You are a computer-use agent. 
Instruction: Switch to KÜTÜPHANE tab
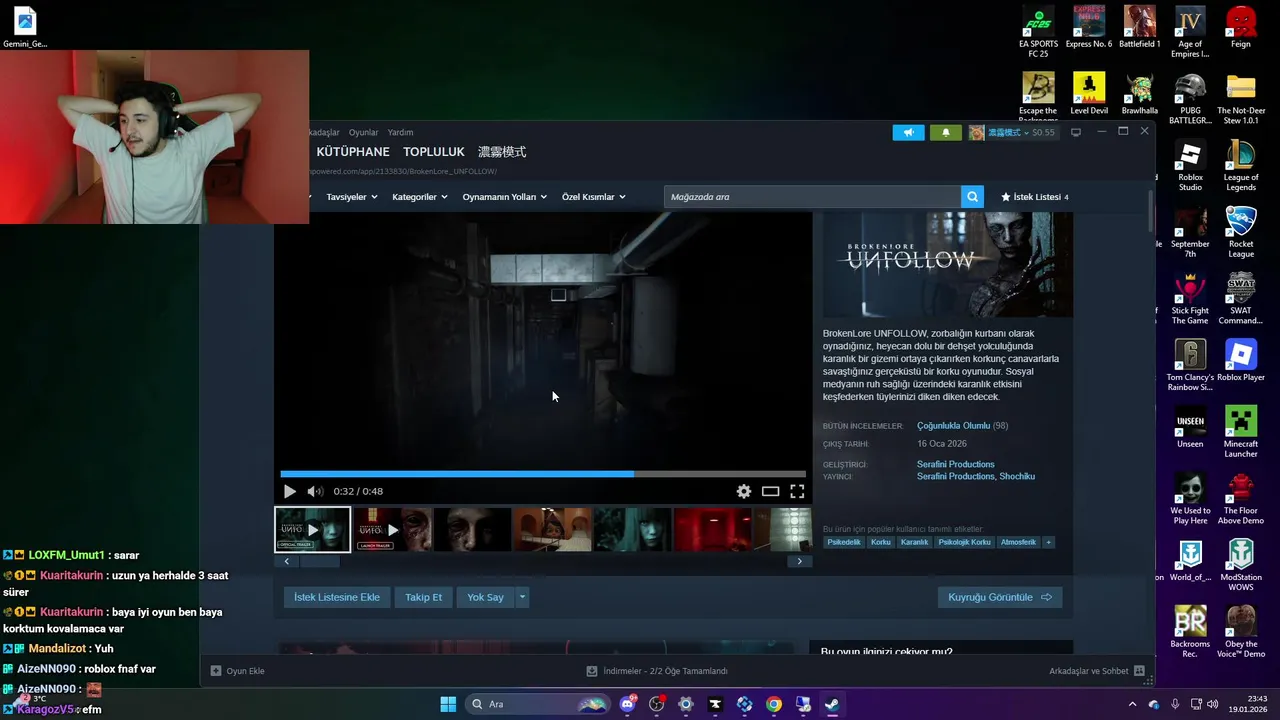pos(353,152)
